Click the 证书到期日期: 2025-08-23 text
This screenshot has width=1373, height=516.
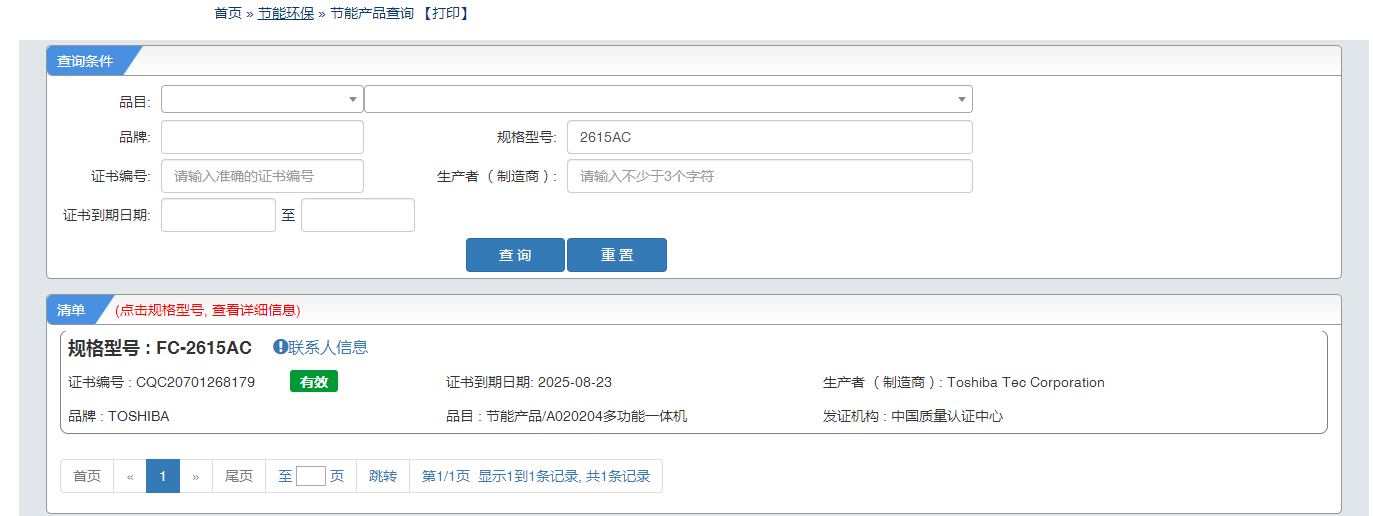click(x=529, y=382)
